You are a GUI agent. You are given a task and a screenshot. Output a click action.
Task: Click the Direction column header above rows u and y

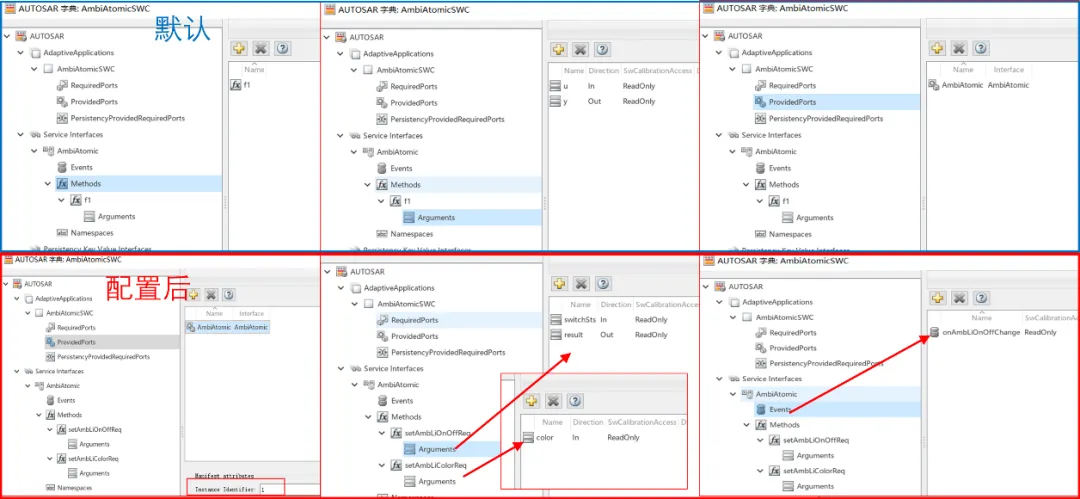tap(603, 71)
